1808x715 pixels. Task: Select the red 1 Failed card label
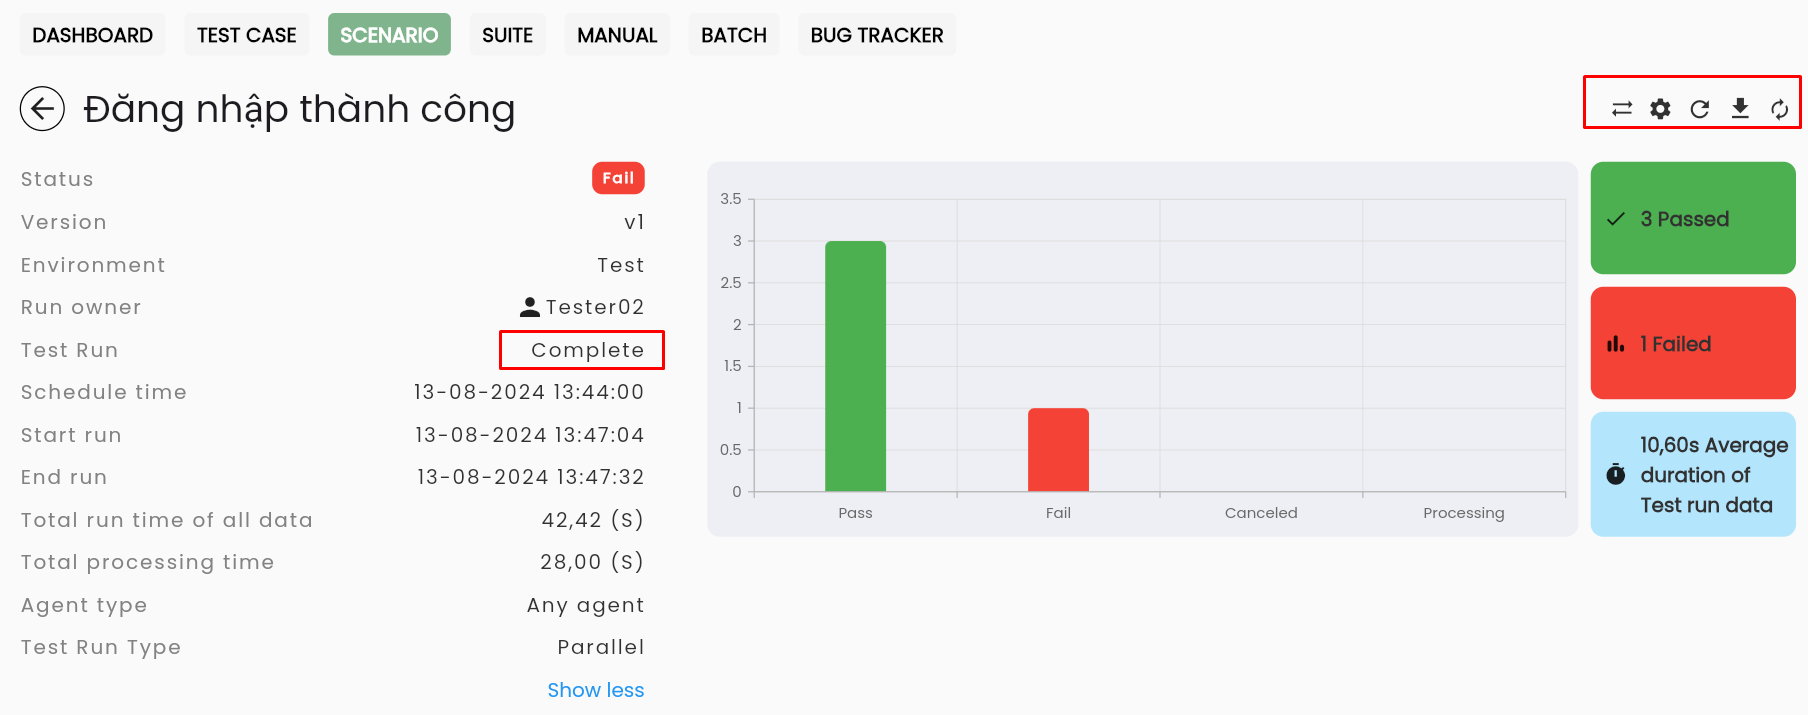click(x=1676, y=344)
